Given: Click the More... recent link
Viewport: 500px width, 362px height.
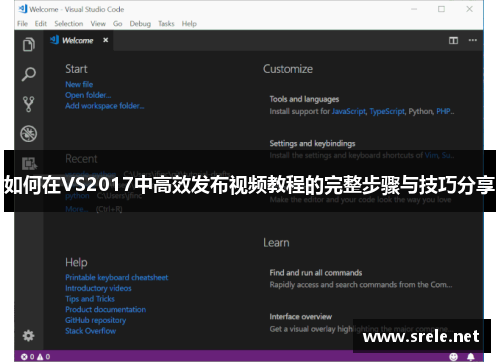Looking at the screenshot, I should tap(77, 209).
